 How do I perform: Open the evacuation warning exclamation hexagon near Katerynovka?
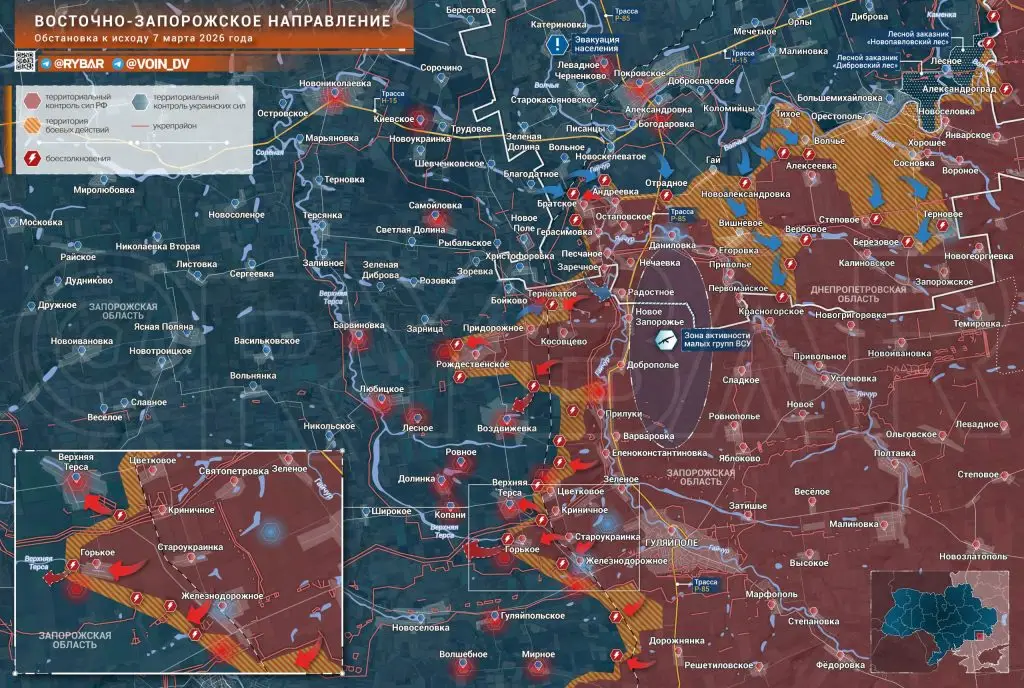coord(557,43)
